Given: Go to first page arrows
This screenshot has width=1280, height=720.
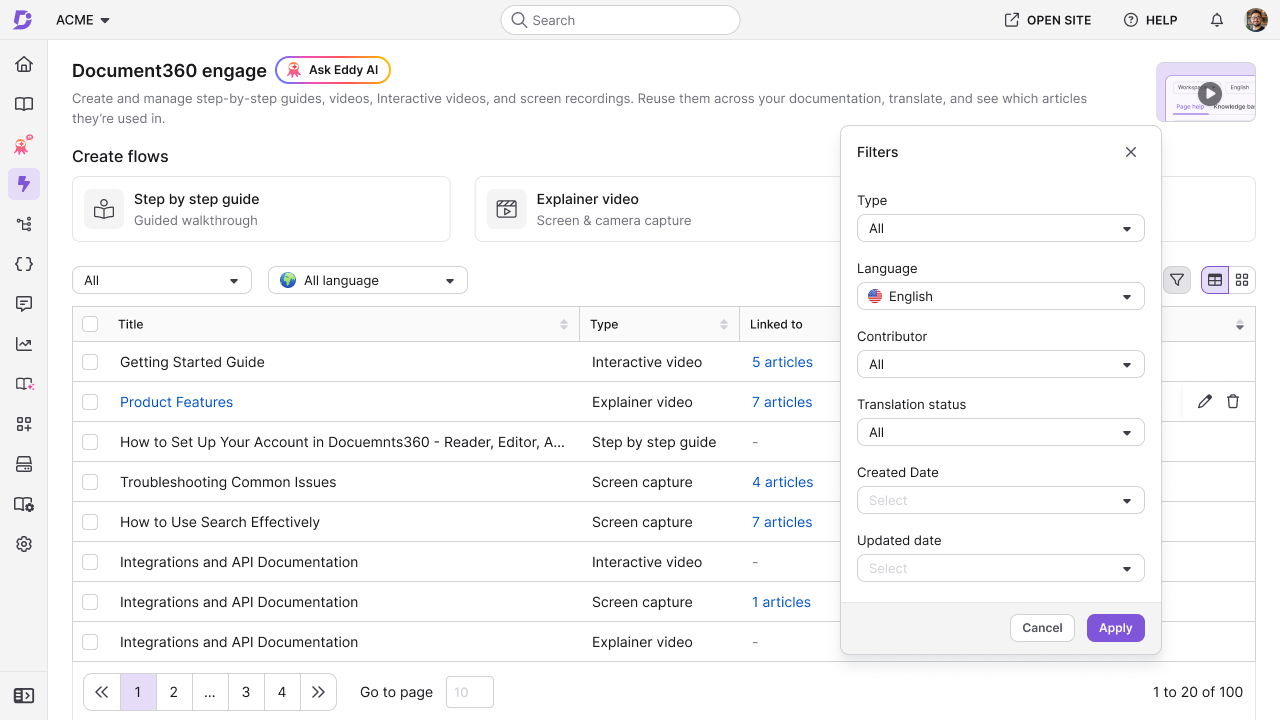Looking at the screenshot, I should (102, 692).
